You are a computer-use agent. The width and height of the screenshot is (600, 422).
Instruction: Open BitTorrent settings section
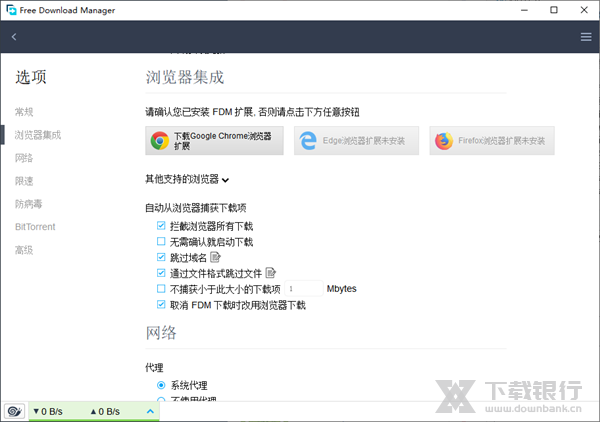tap(35, 227)
